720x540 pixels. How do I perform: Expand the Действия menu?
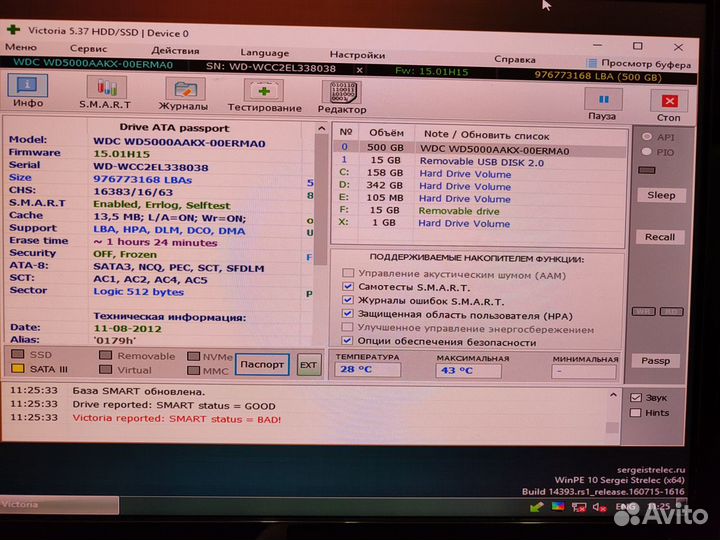[x=175, y=50]
